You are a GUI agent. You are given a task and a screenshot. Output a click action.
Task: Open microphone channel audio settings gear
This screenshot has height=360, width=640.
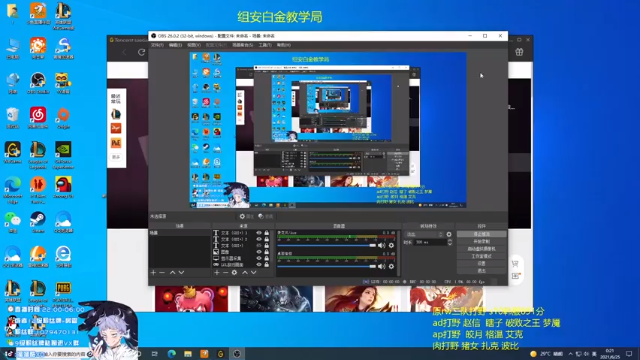tap(391, 245)
